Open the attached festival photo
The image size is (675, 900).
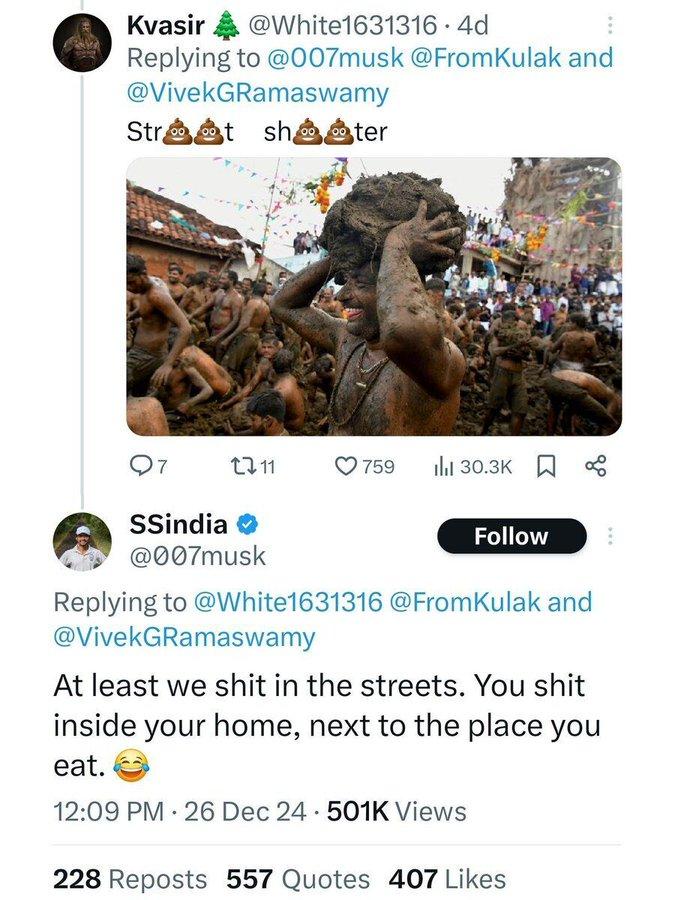pos(374,296)
